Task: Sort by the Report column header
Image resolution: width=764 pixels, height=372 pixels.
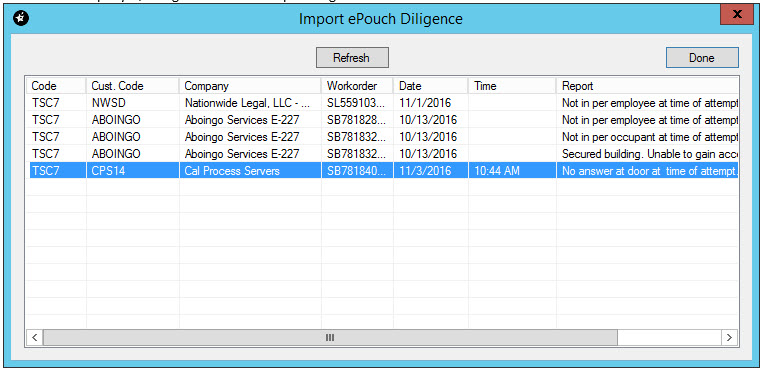Action: point(648,86)
